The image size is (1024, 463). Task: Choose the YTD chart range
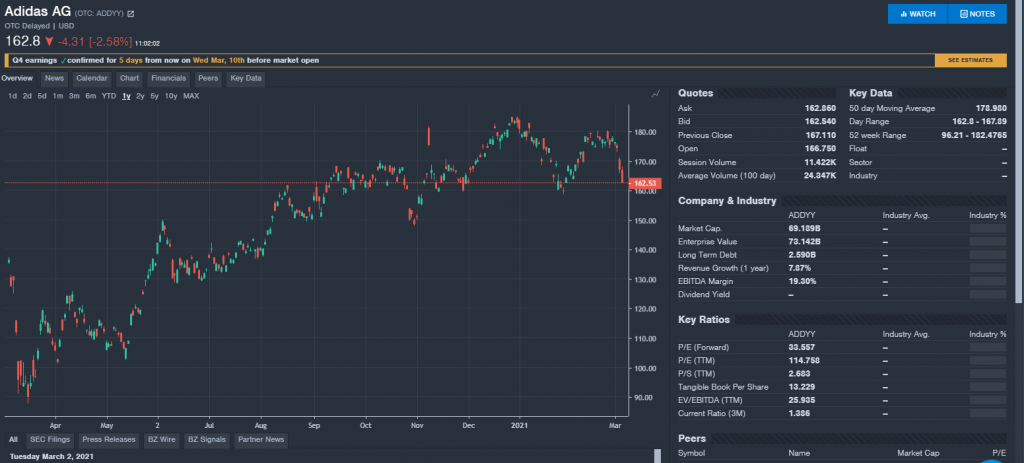pyautogui.click(x=109, y=96)
